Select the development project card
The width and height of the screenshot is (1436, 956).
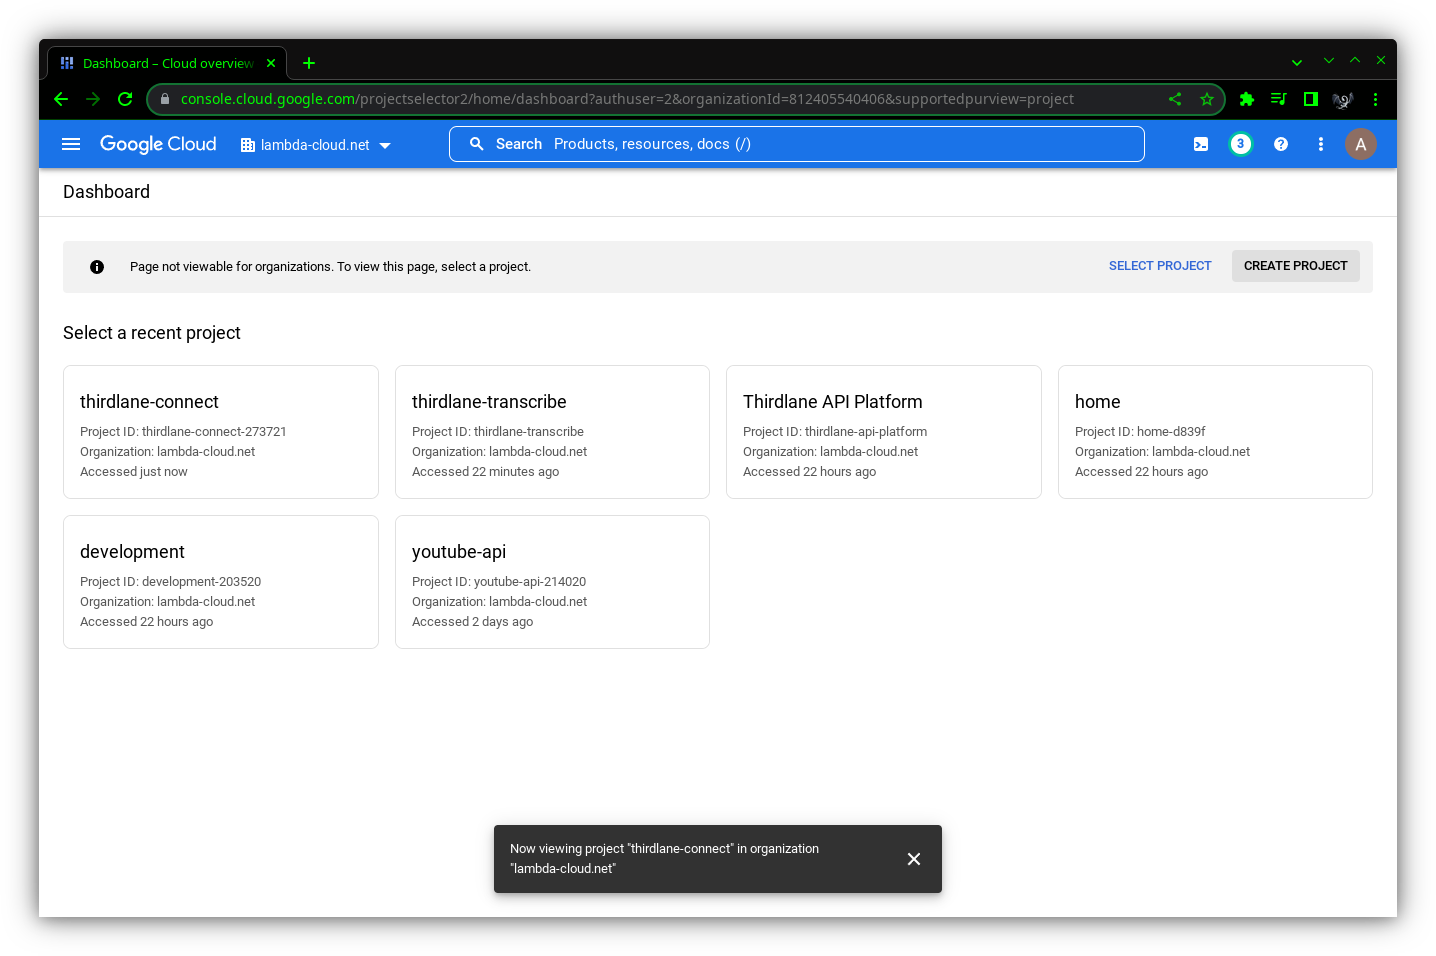click(x=221, y=582)
